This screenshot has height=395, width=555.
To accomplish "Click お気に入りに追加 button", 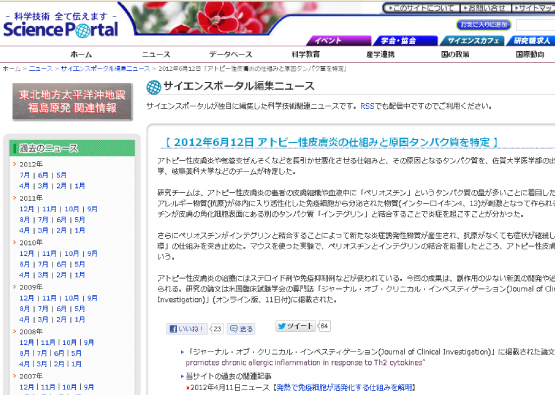I will [484, 24].
